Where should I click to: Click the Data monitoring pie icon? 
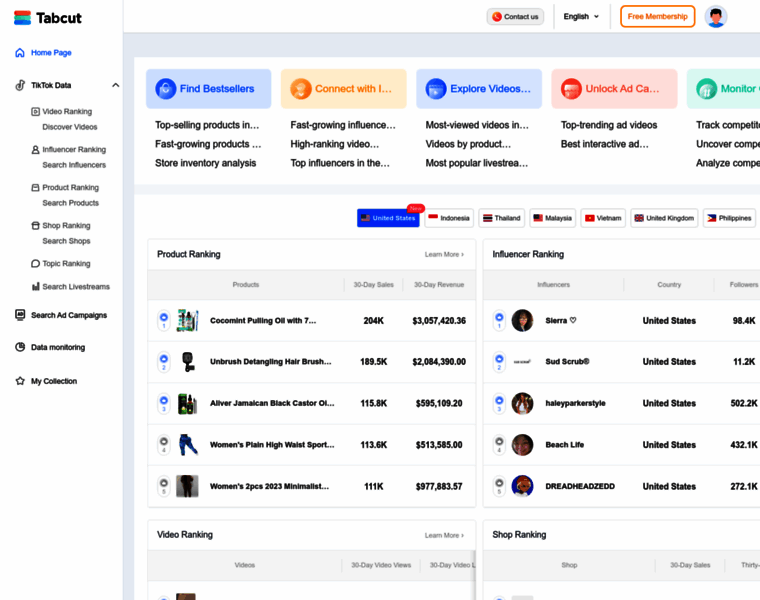click(20, 347)
